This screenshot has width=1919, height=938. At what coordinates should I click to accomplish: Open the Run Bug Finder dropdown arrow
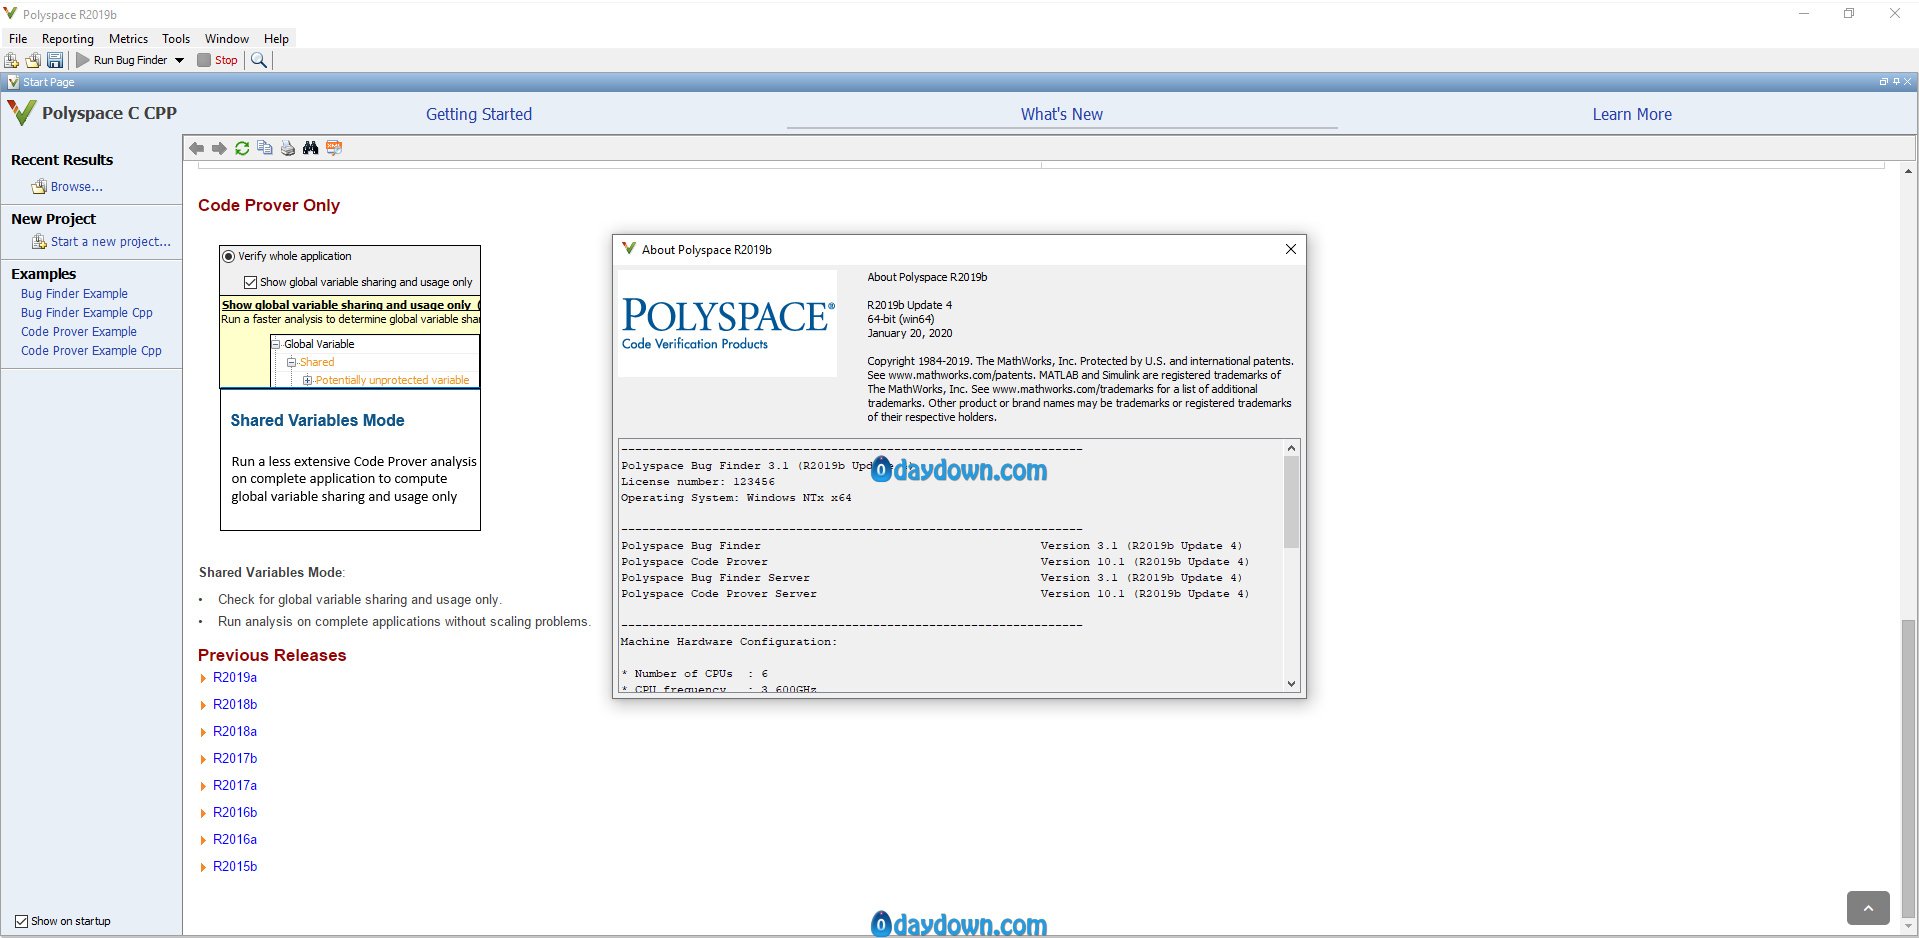[180, 60]
